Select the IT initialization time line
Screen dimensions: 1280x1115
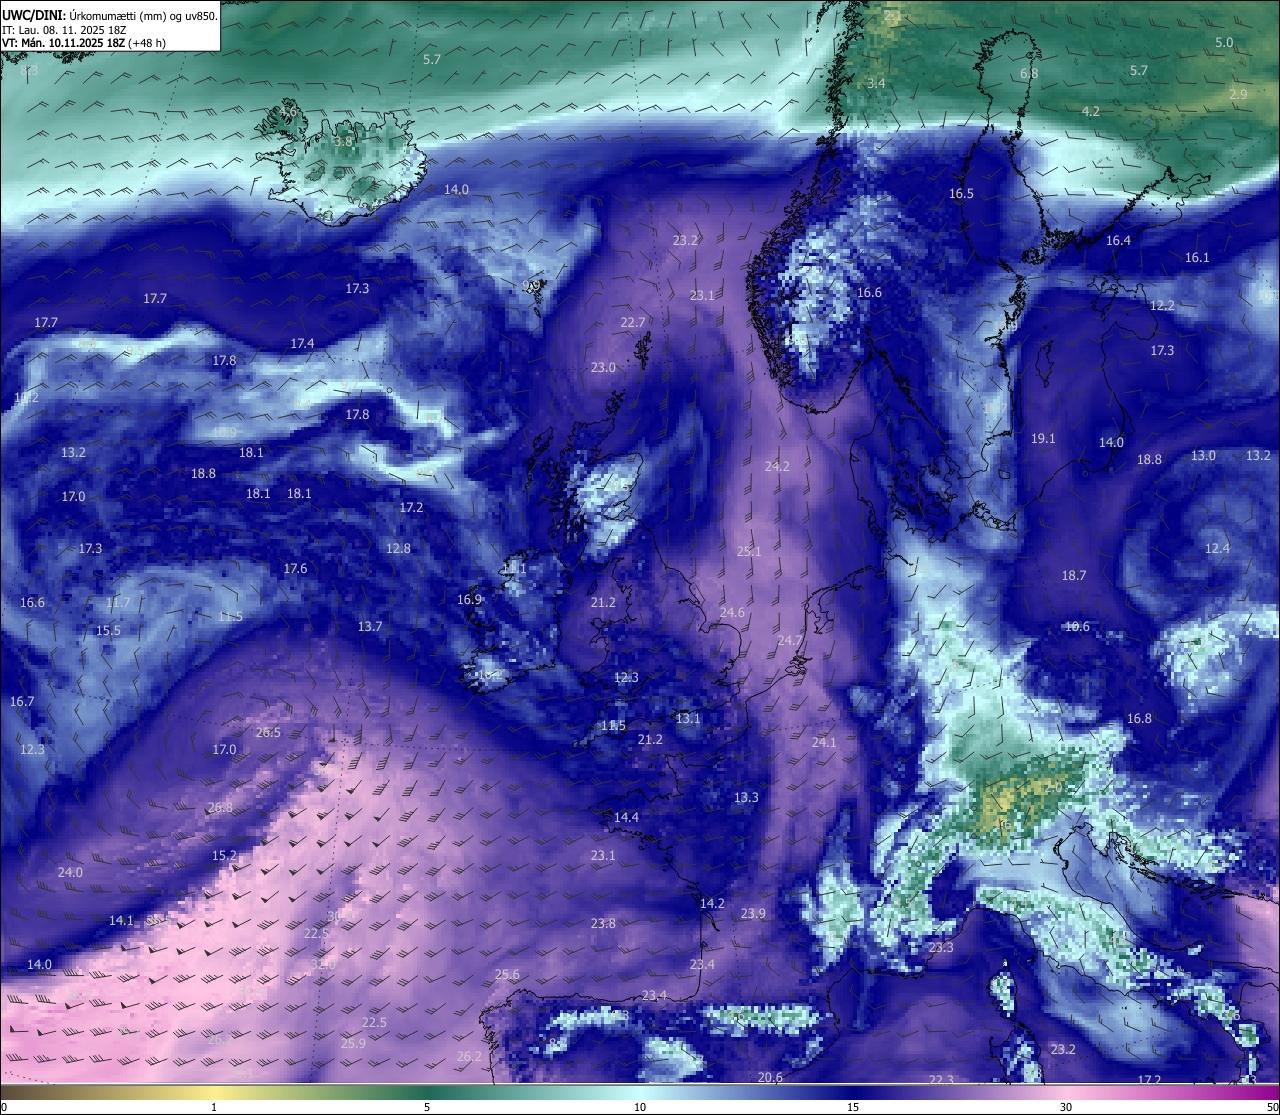click(x=63, y=30)
